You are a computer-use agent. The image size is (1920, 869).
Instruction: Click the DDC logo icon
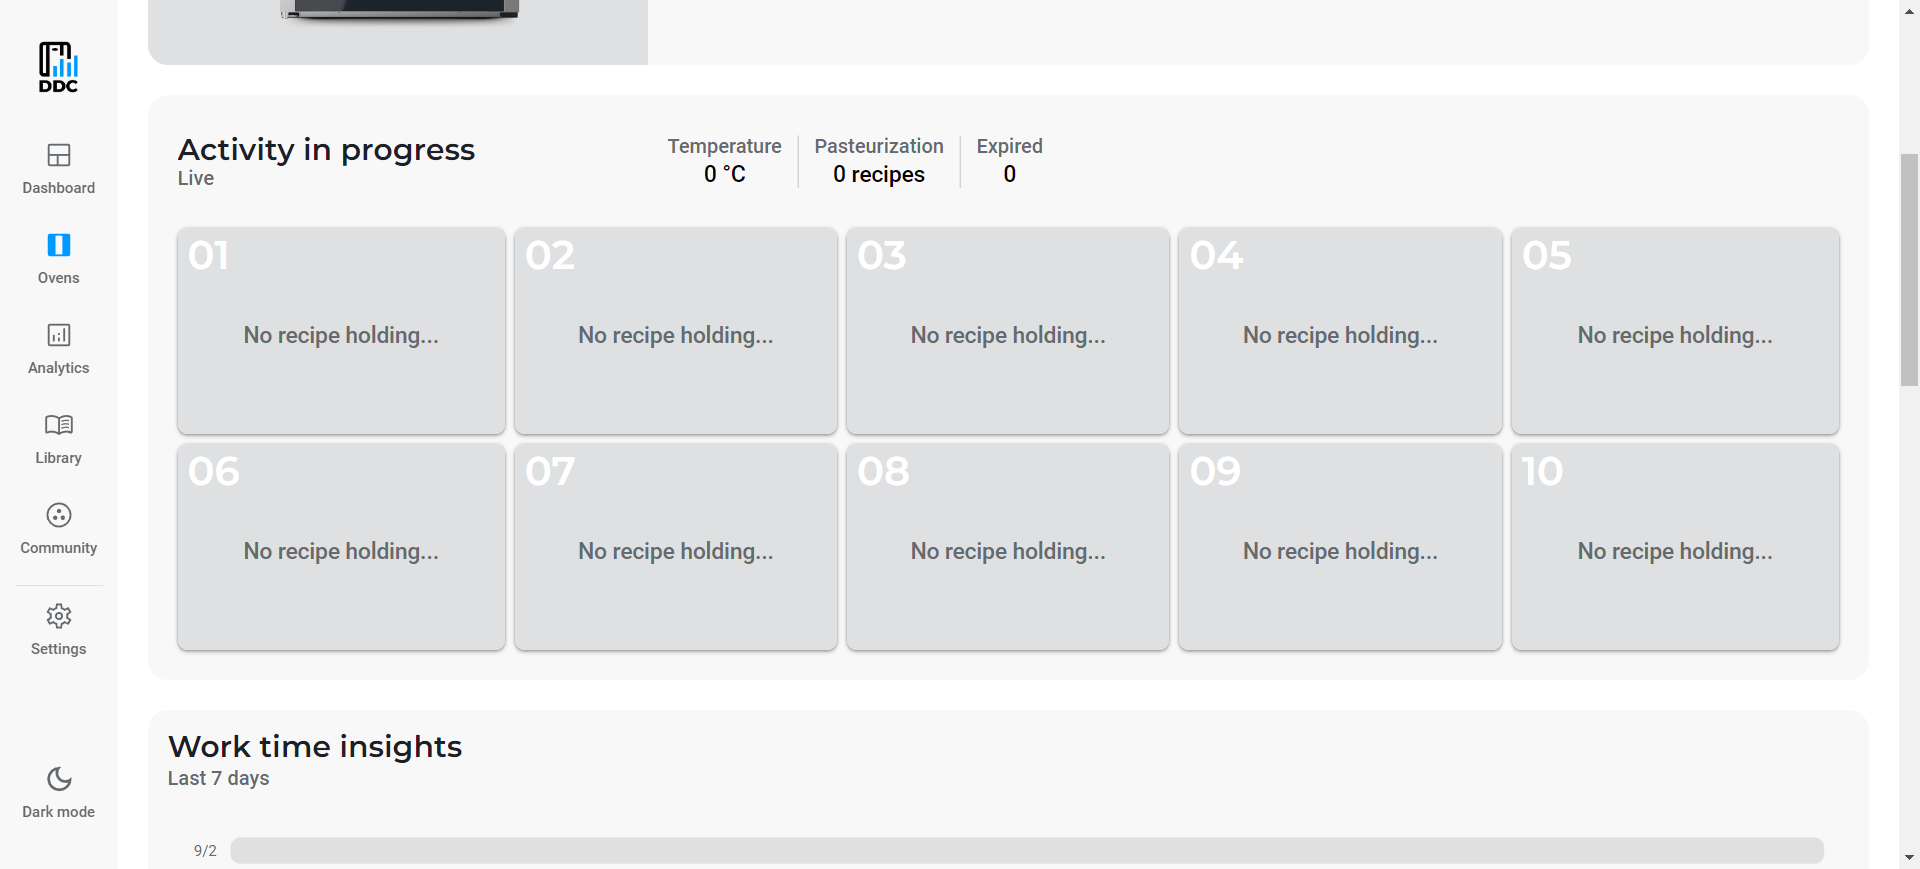(x=58, y=67)
